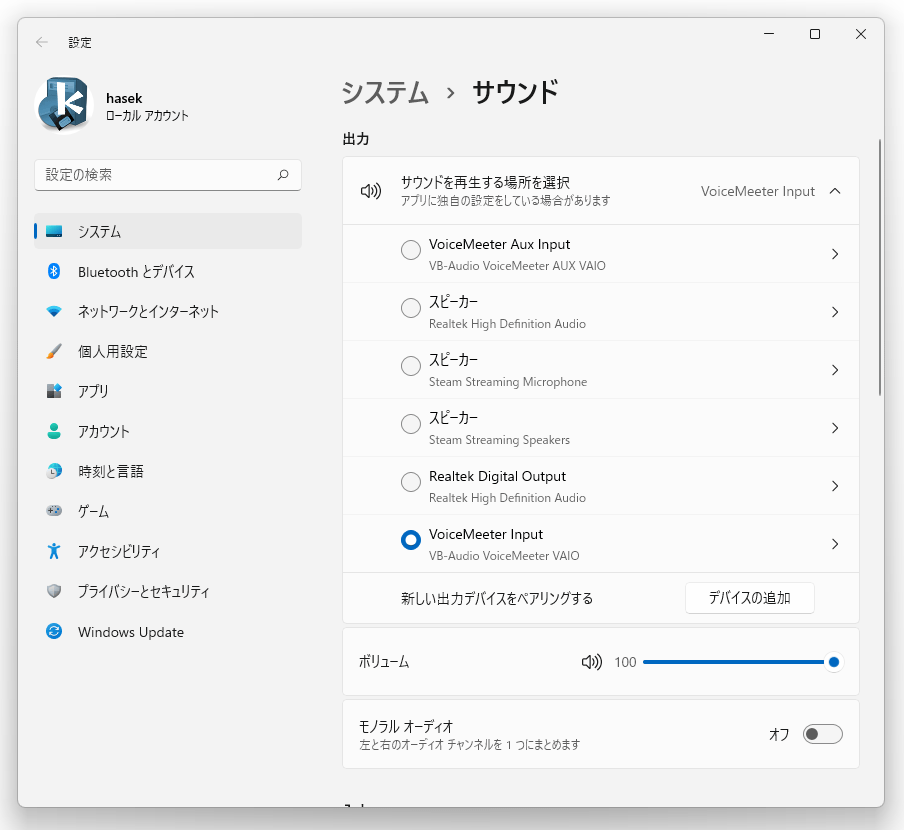Click the ボリューム slider track
This screenshot has height=830, width=904.
point(739,662)
